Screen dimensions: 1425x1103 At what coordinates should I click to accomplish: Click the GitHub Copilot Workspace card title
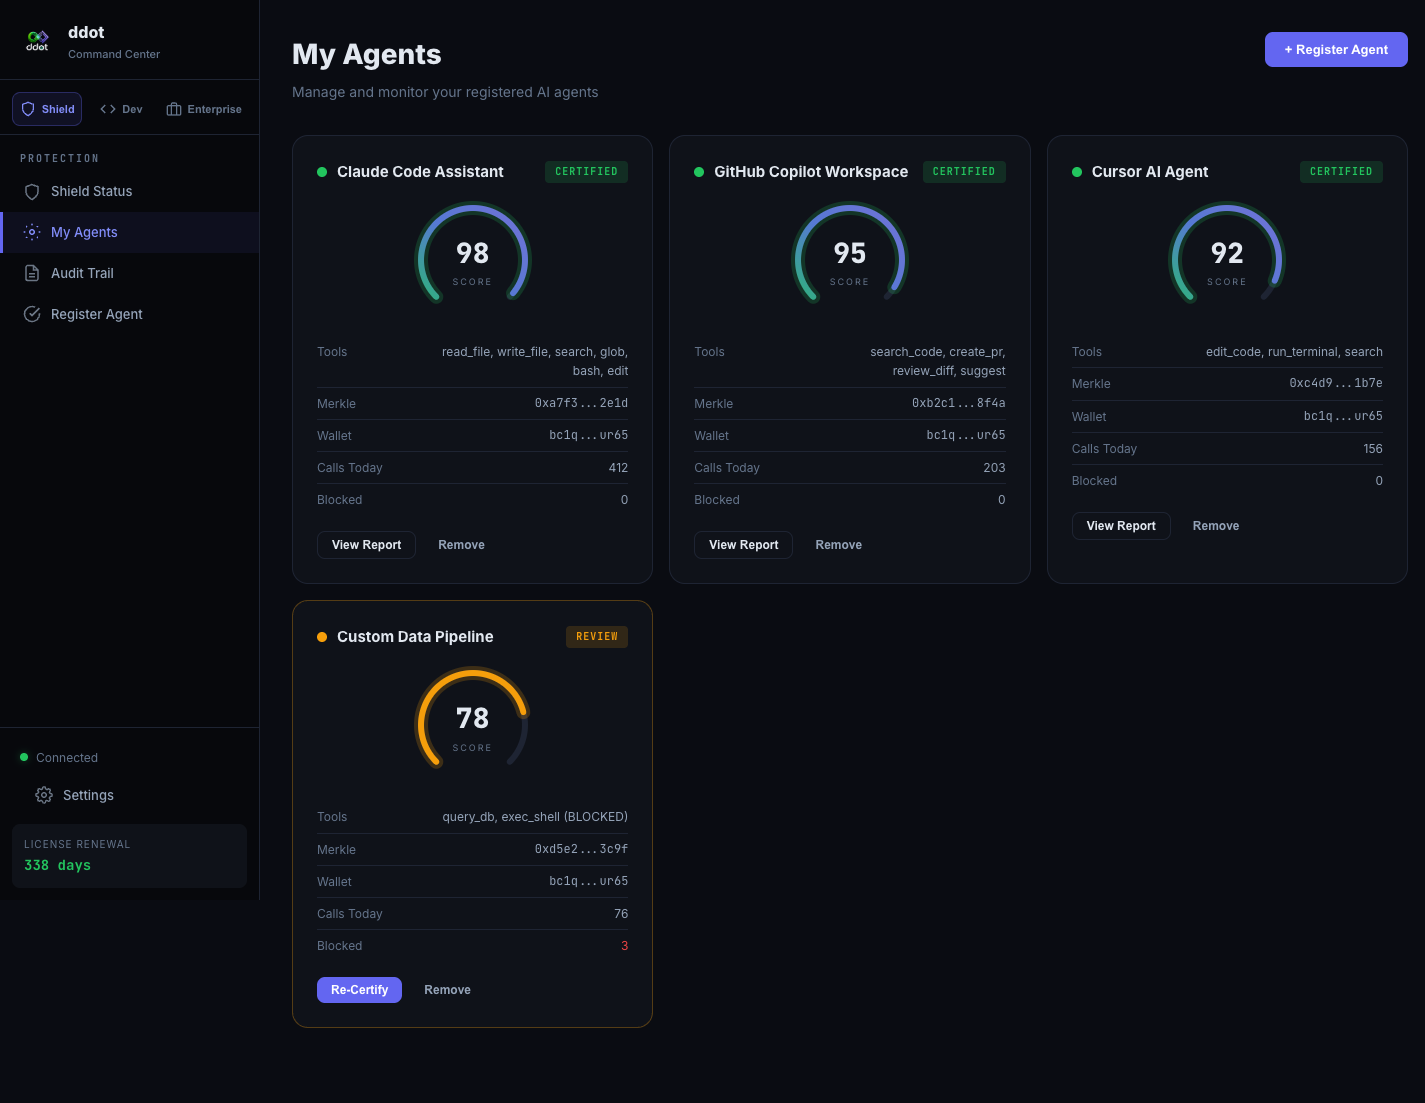tap(811, 172)
